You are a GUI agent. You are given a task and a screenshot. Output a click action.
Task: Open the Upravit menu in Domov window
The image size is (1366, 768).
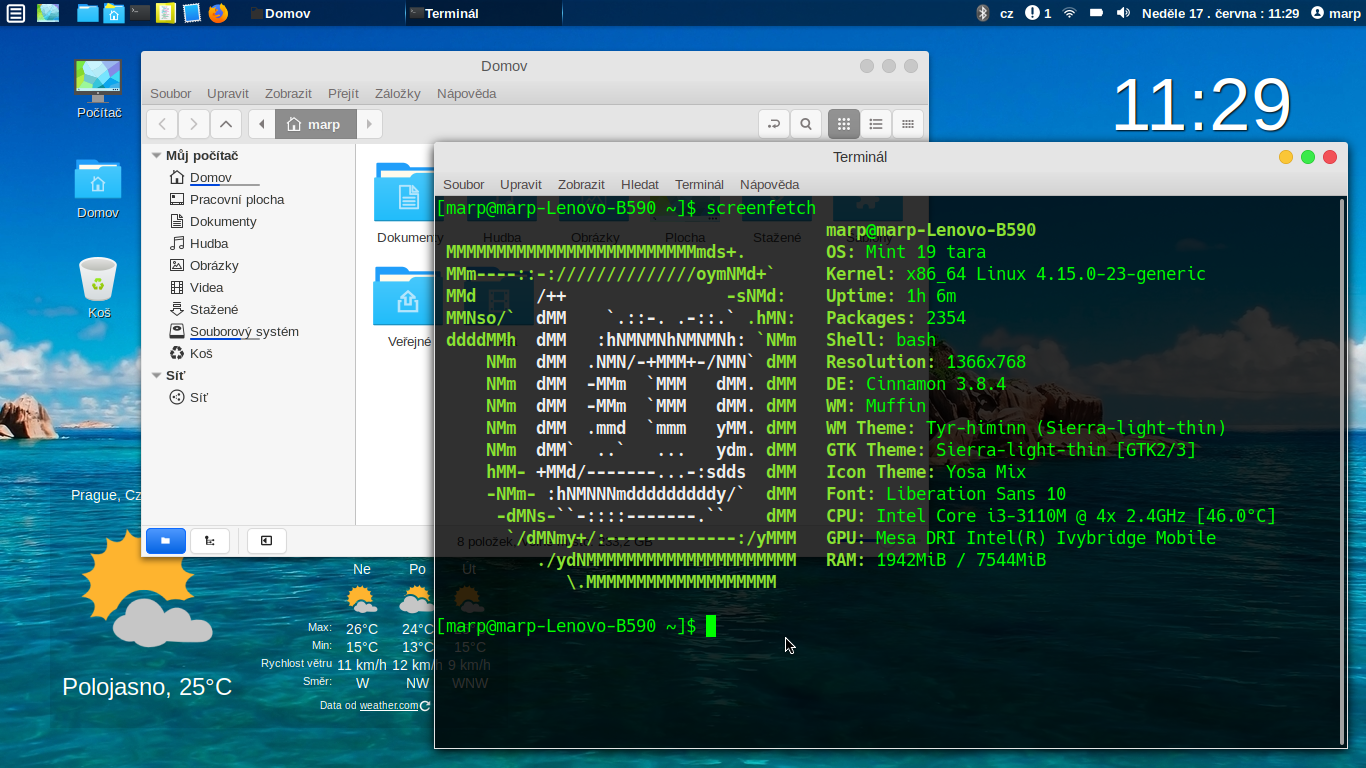pos(228,93)
